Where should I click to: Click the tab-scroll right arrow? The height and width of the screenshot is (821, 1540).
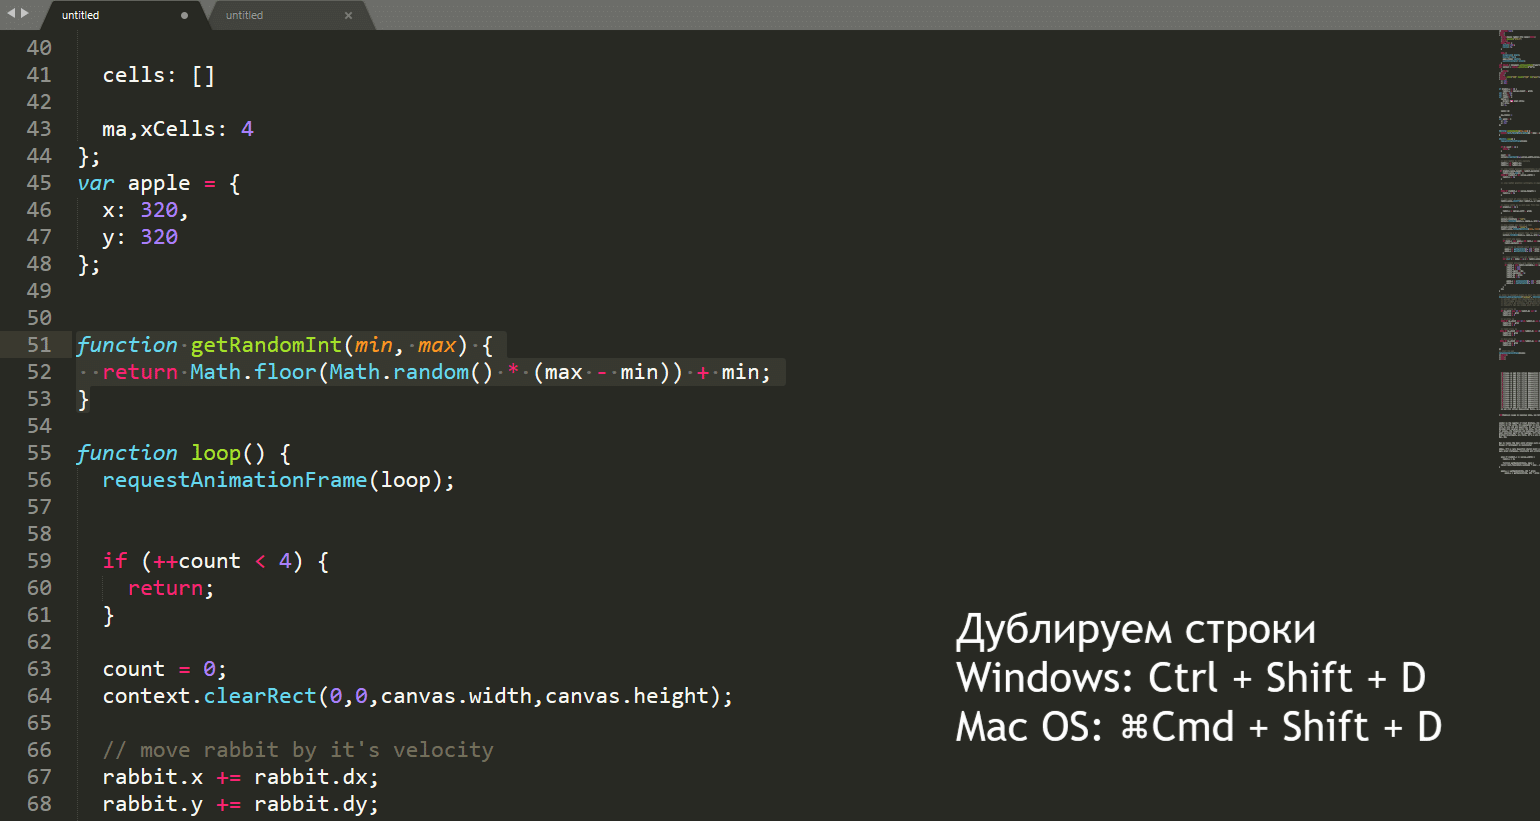click(x=25, y=14)
